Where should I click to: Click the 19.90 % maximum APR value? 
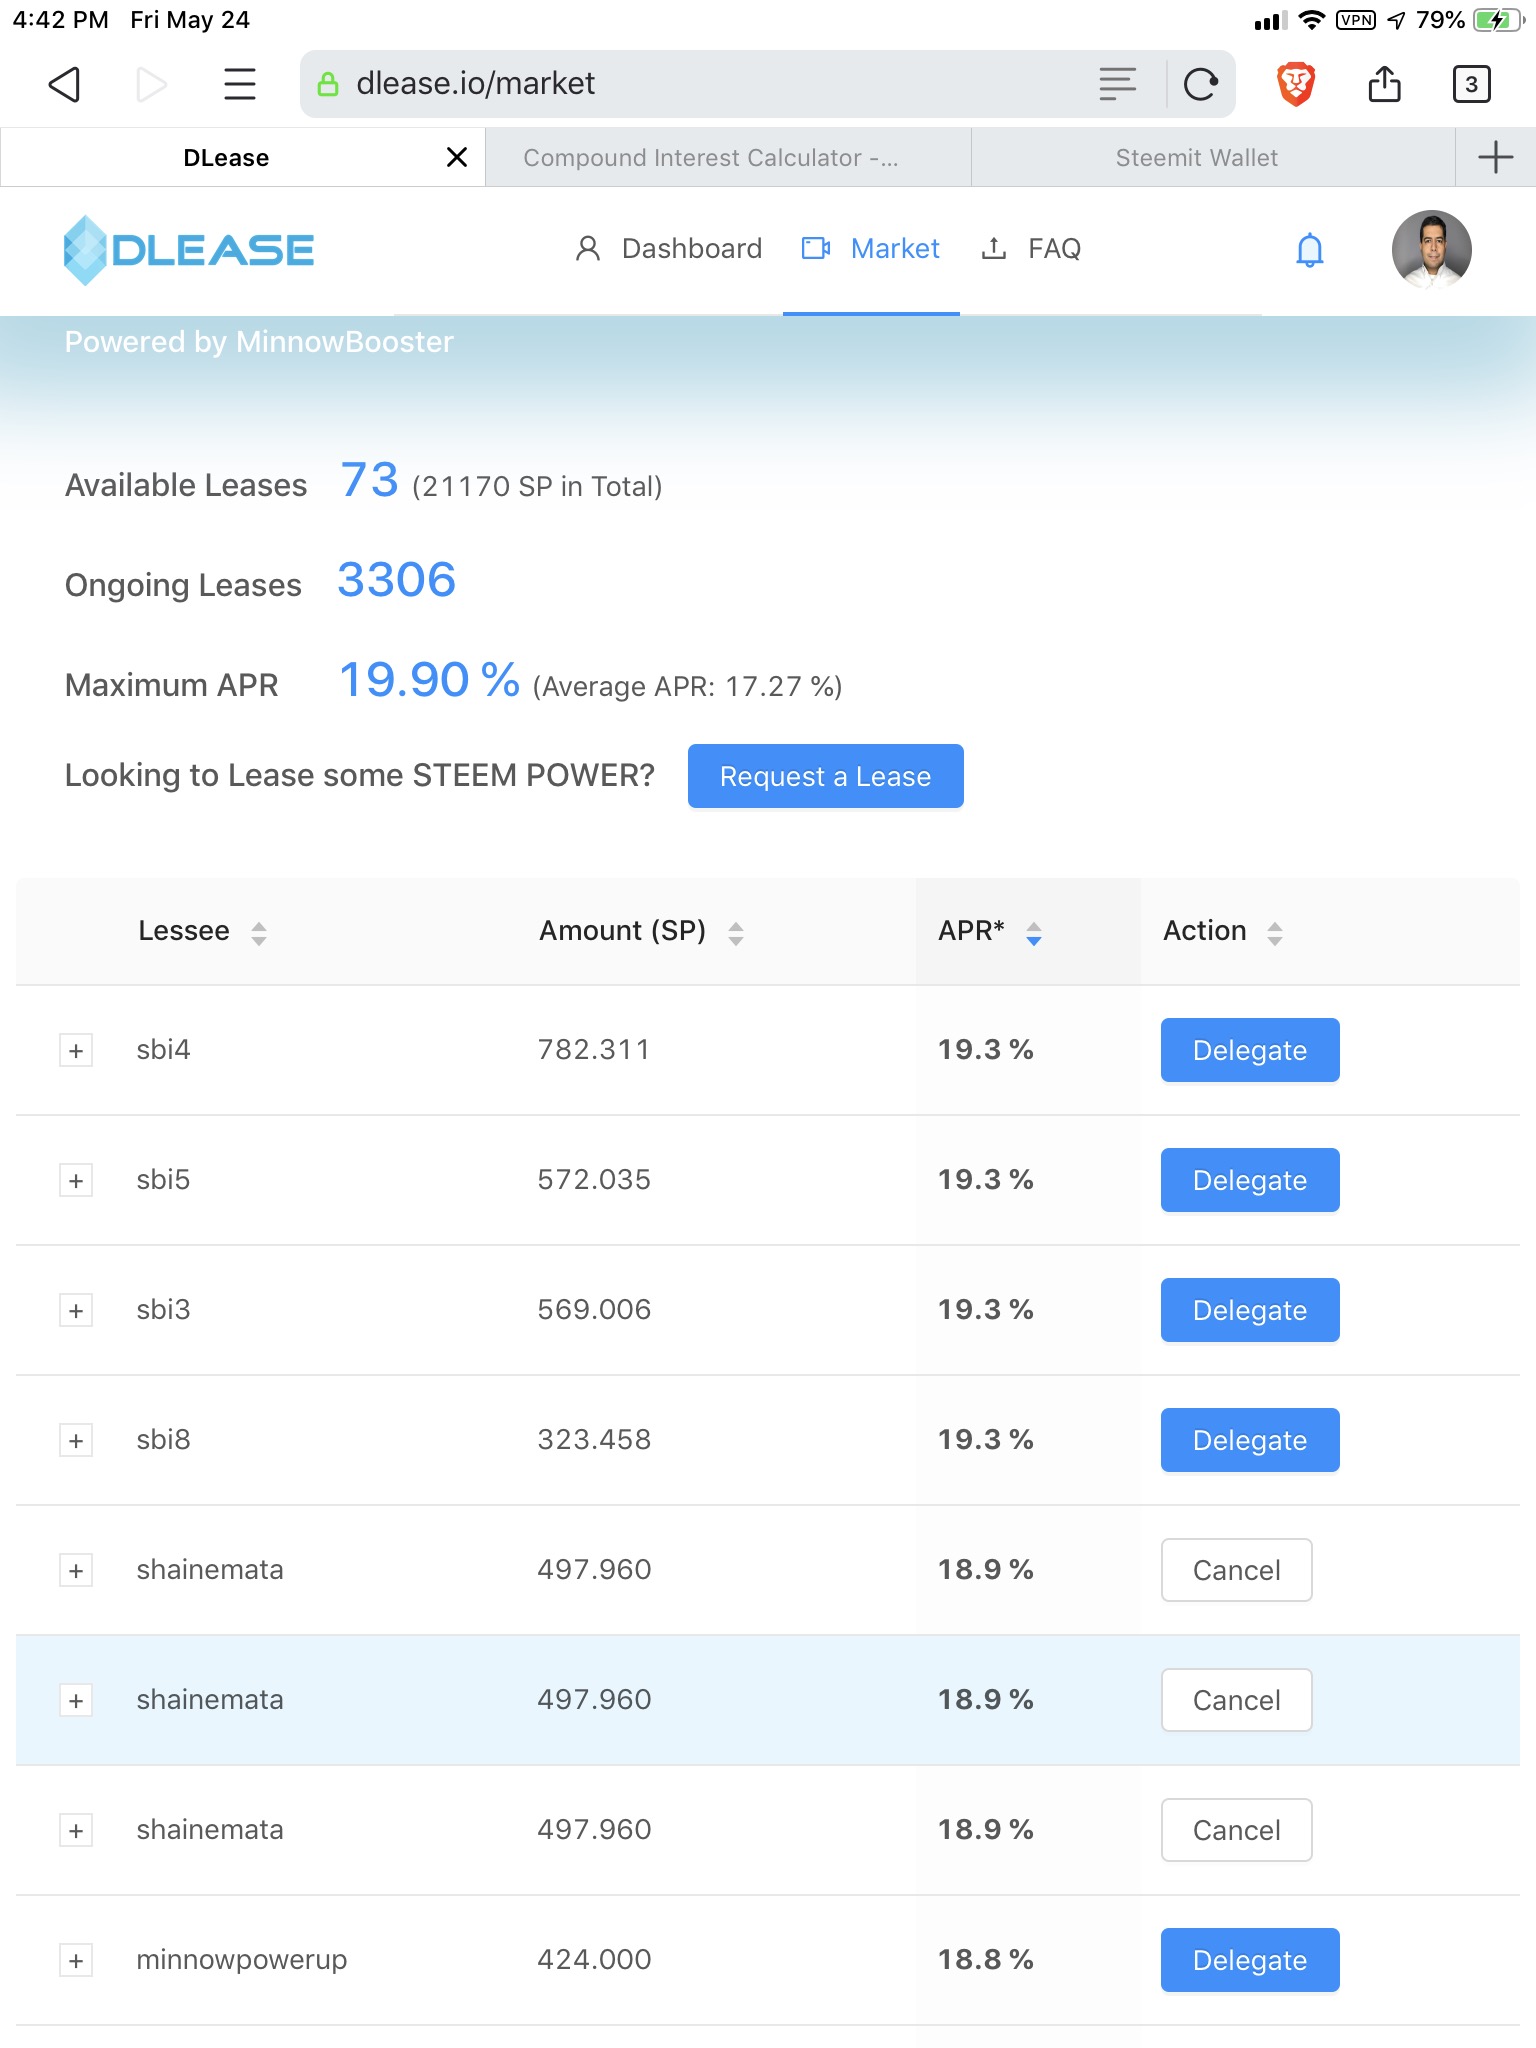(x=429, y=680)
